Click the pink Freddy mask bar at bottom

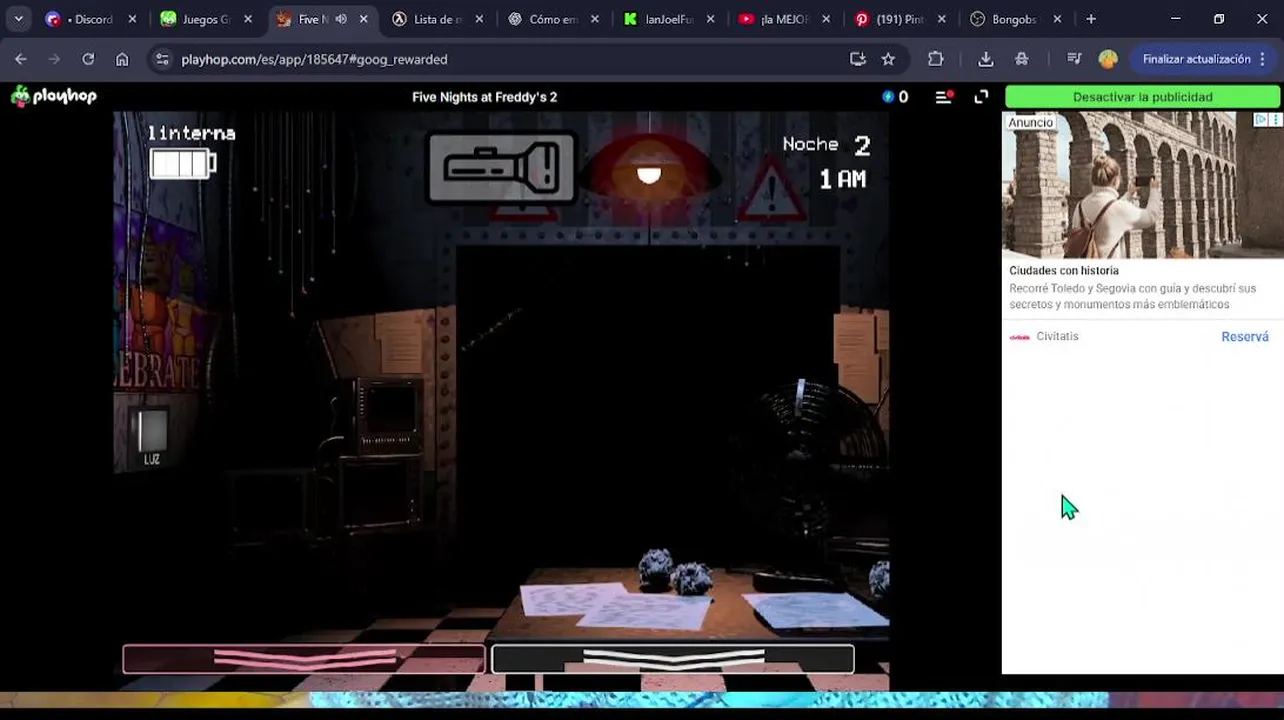pyautogui.click(x=304, y=659)
